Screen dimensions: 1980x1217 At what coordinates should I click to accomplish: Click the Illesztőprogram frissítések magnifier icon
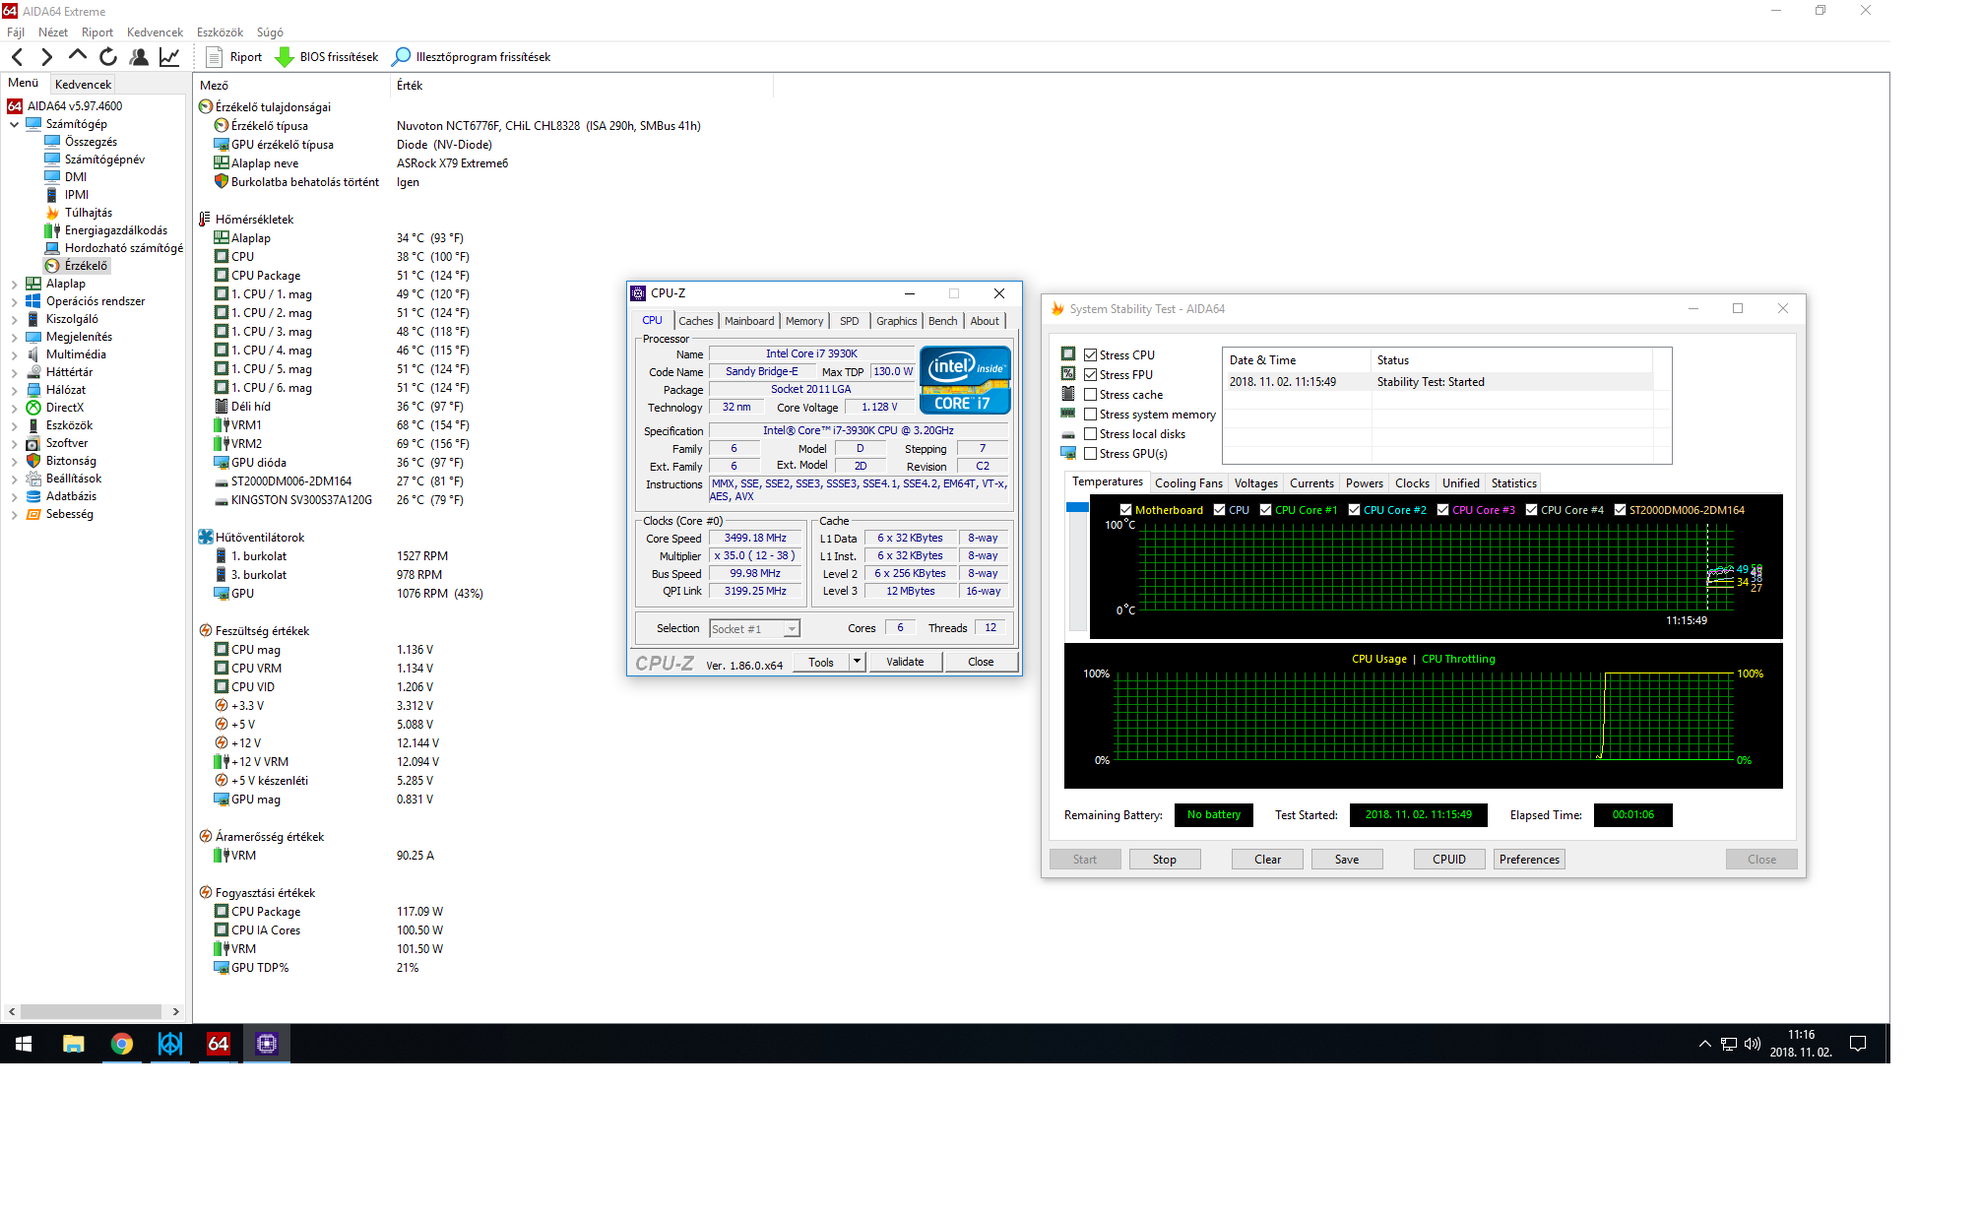pos(401,57)
